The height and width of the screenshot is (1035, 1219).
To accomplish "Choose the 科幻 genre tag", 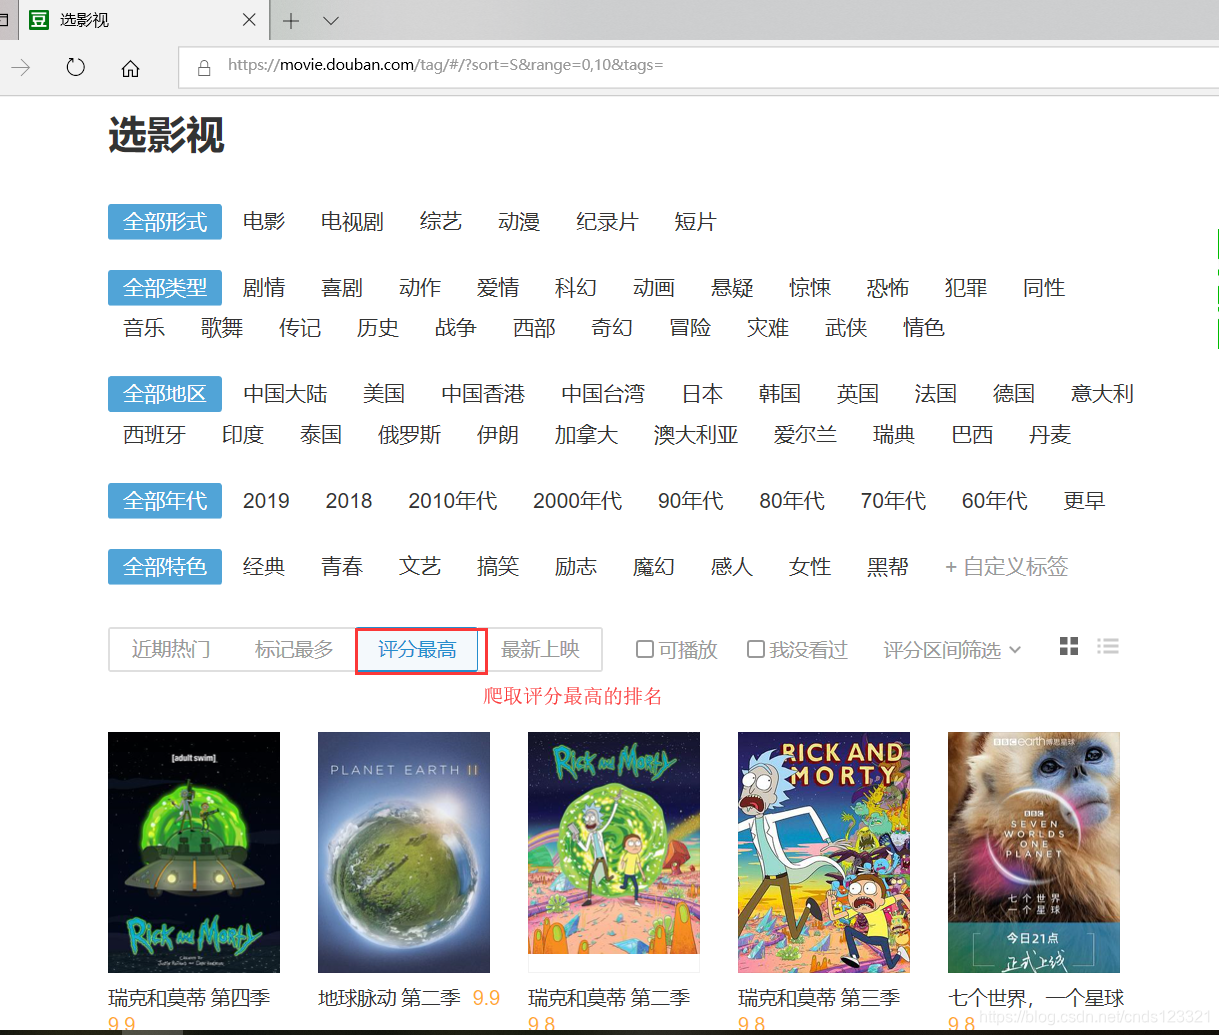I will click(576, 288).
